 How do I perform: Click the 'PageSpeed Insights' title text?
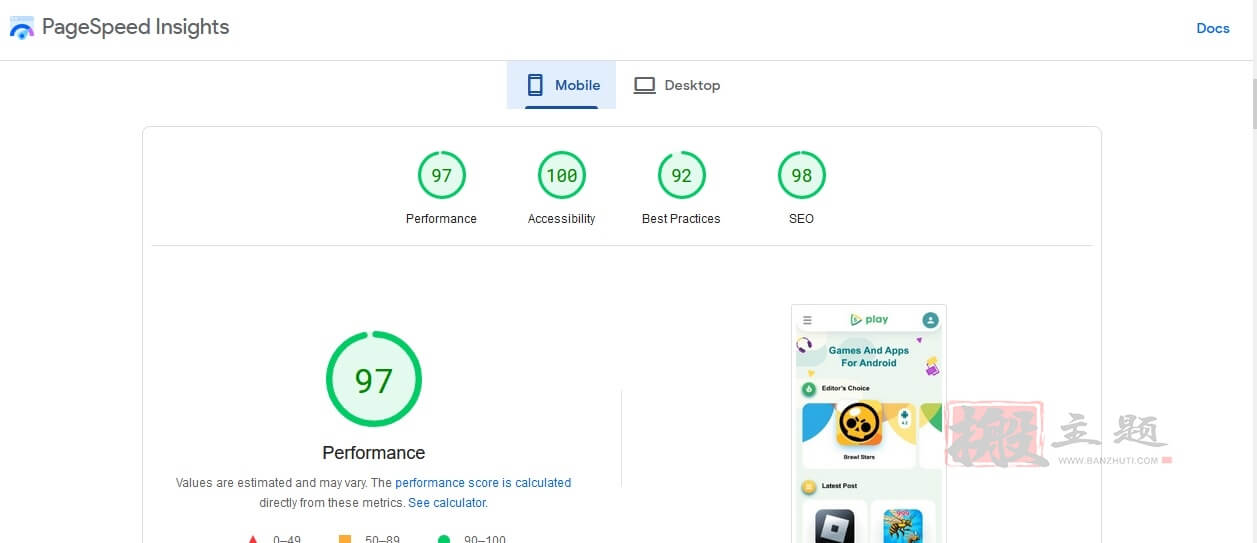pos(135,27)
